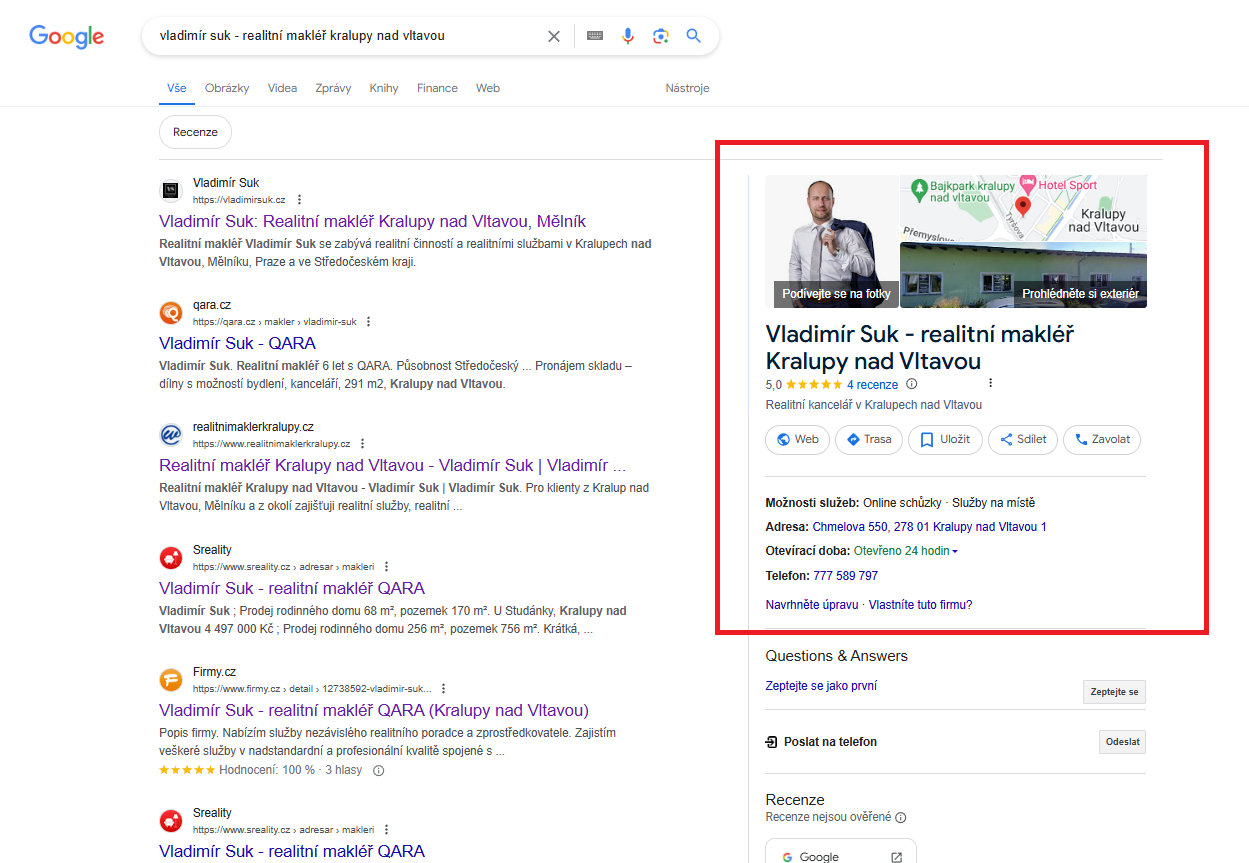Open the Firmy.cz result title link
This screenshot has height=863, width=1249.
tap(374, 711)
